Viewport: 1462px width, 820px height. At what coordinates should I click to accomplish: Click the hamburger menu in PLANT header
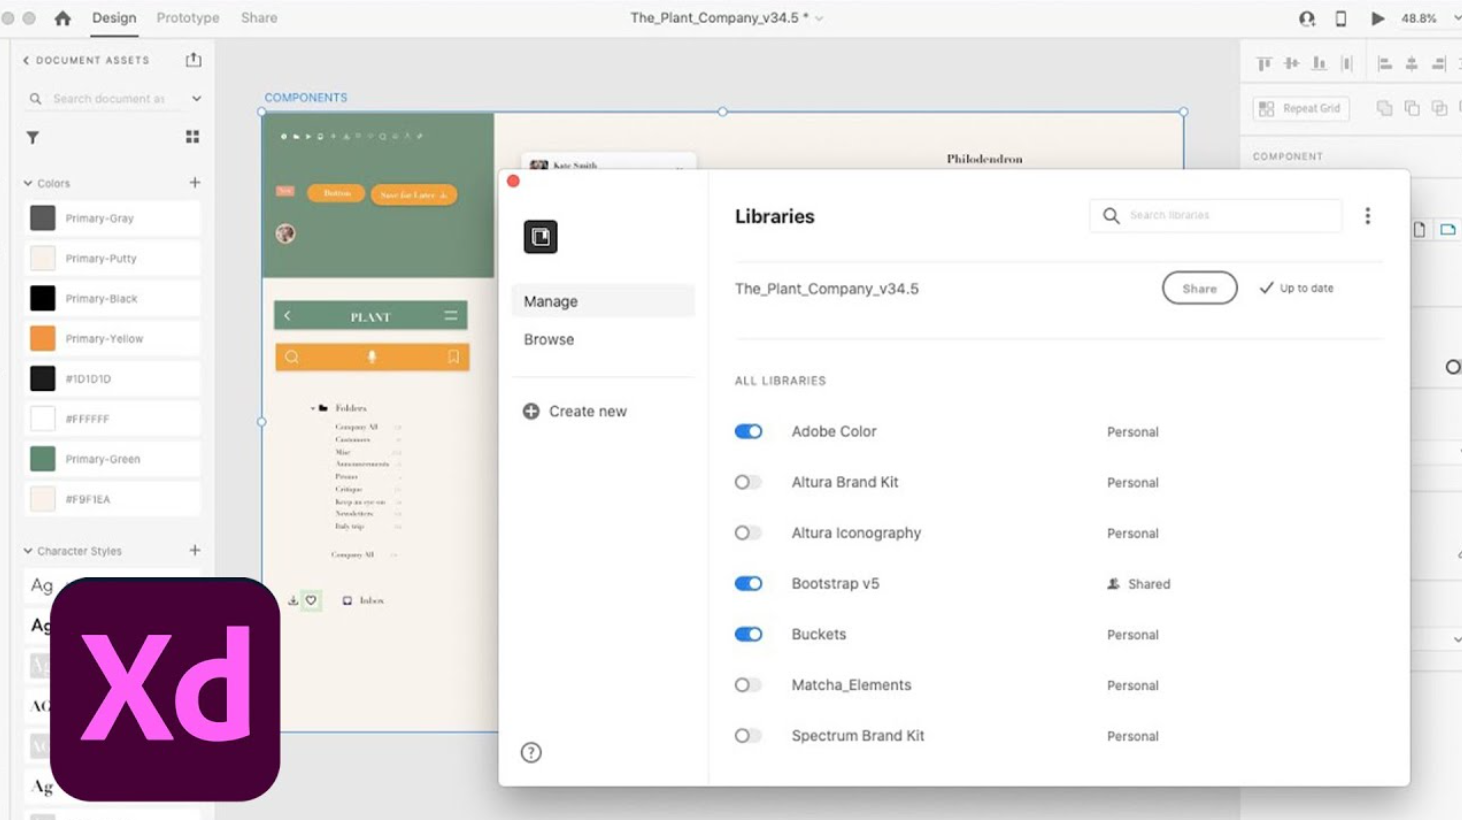[x=451, y=315]
